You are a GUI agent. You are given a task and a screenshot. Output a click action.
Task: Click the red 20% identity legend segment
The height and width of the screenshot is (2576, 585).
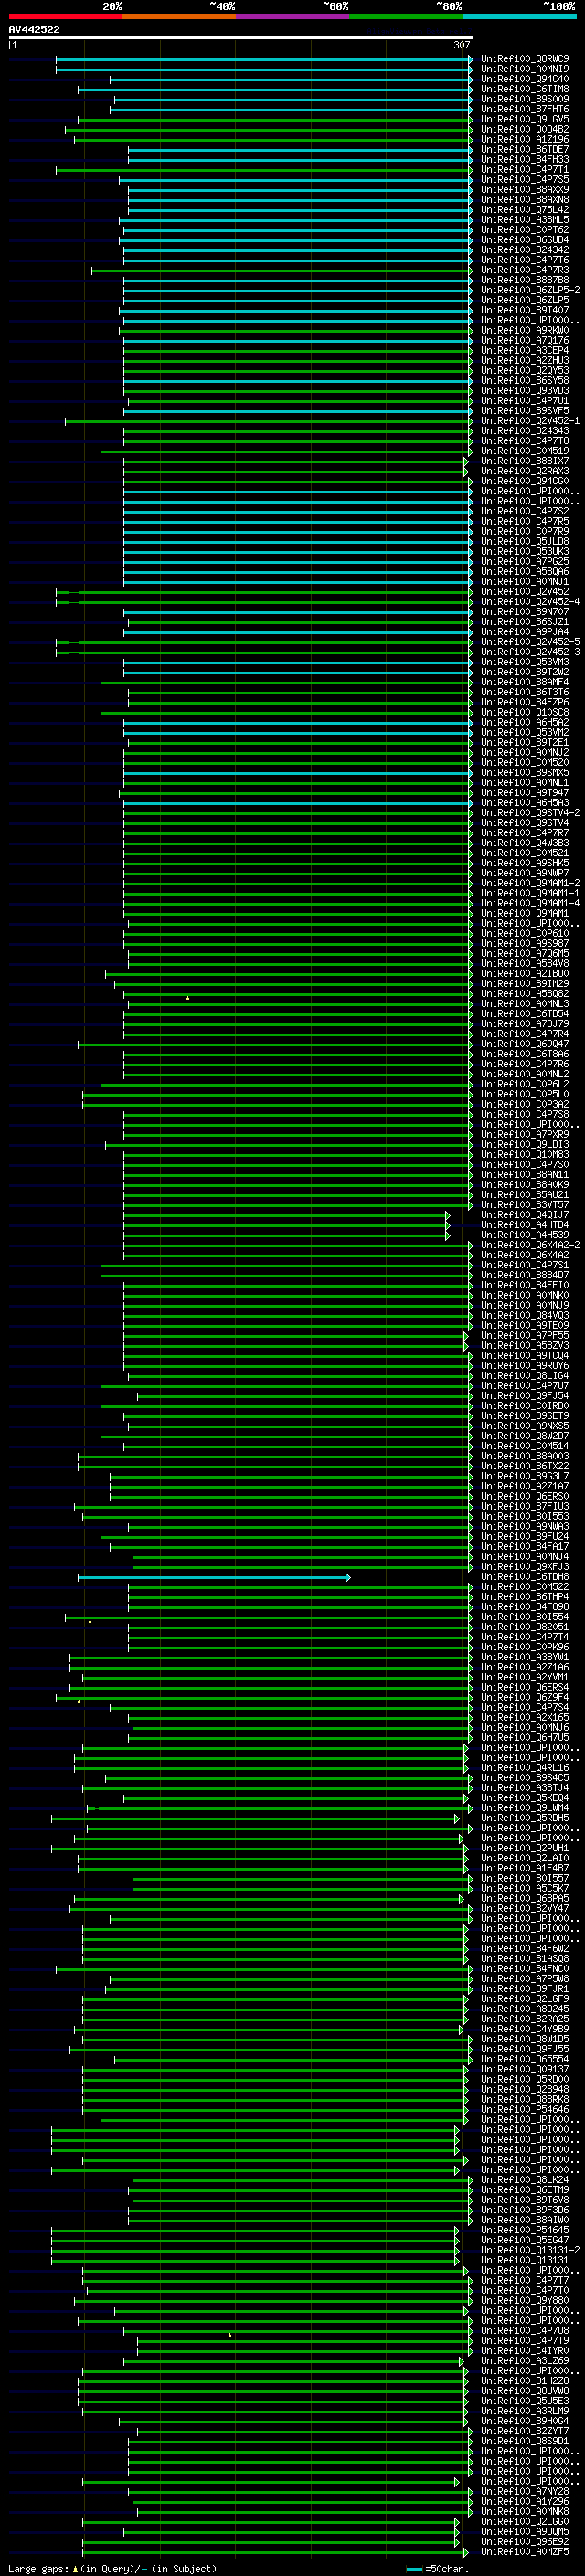(x=65, y=16)
